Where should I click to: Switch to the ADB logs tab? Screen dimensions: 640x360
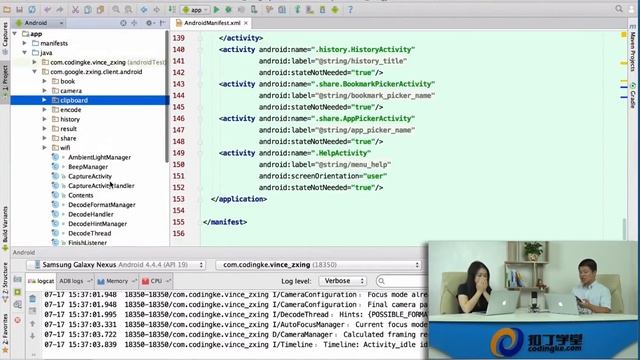75,281
